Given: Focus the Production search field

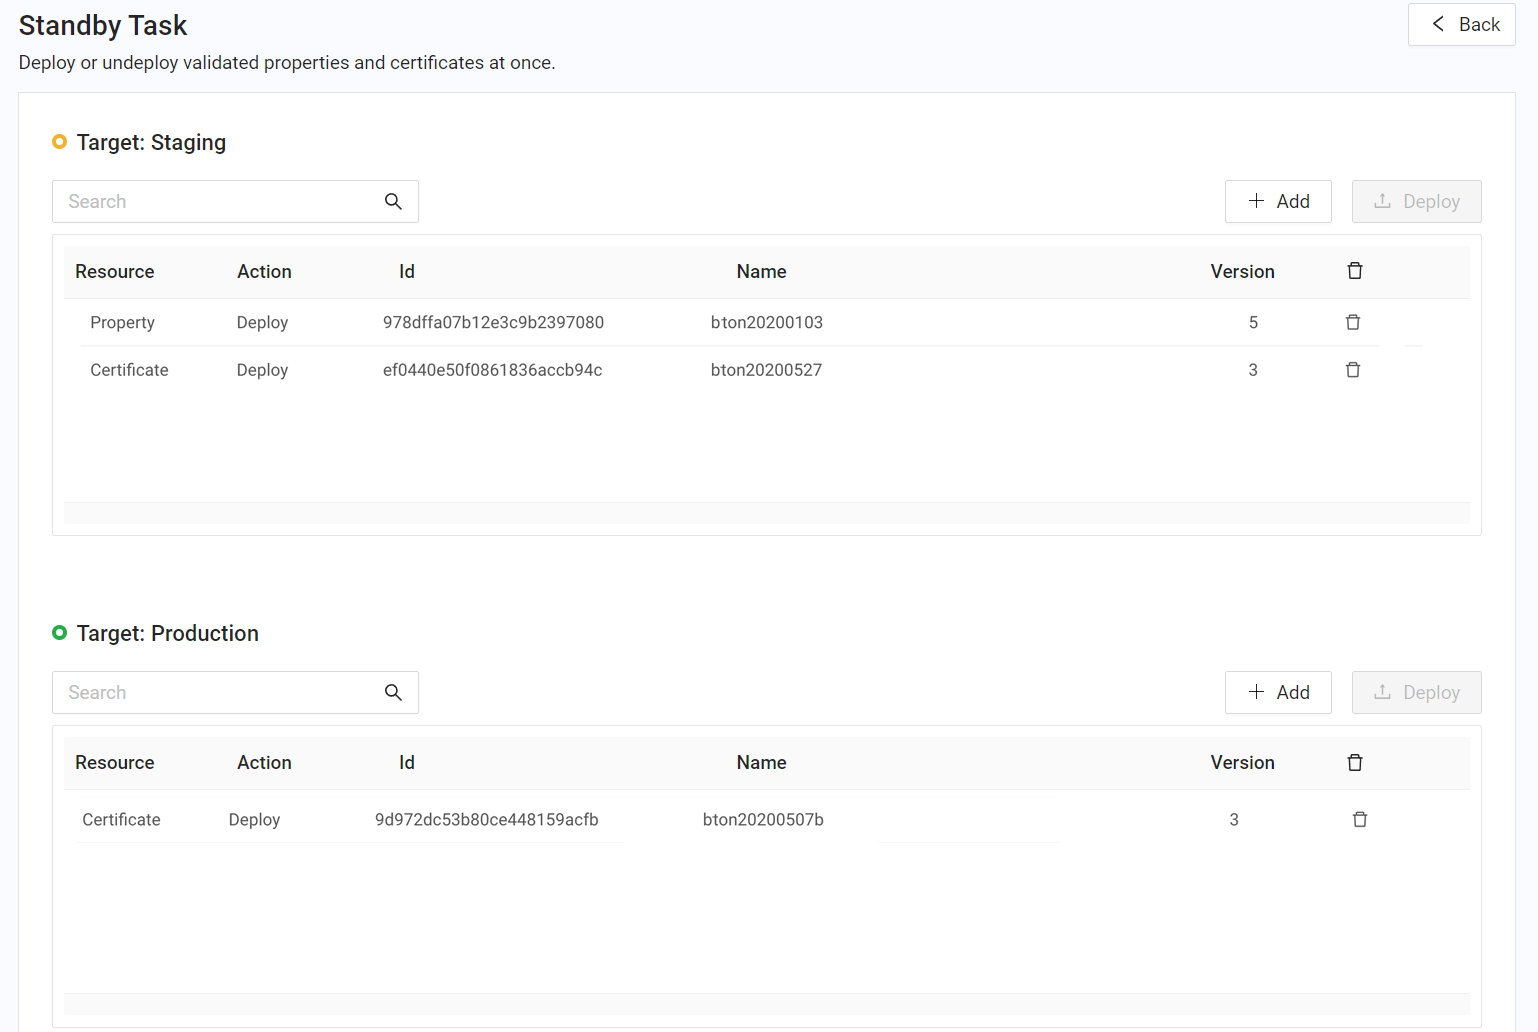Looking at the screenshot, I should pos(235,693).
